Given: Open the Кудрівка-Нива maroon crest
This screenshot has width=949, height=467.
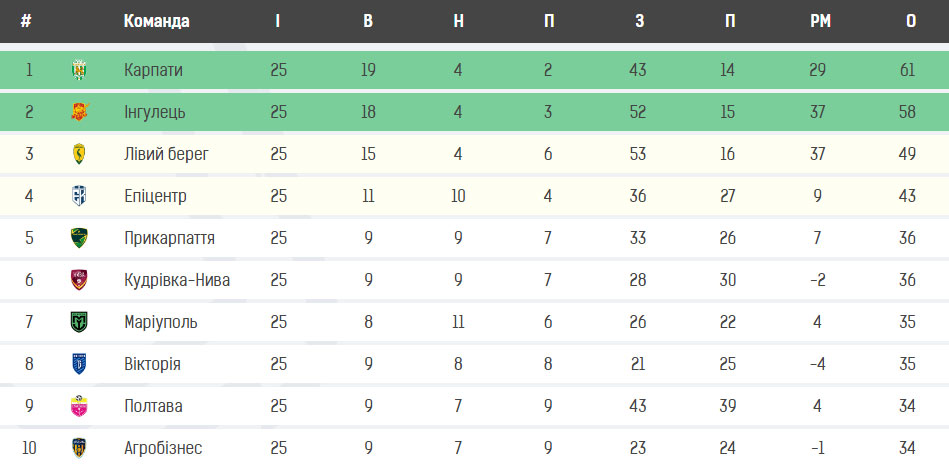Looking at the screenshot, I should [x=79, y=280].
